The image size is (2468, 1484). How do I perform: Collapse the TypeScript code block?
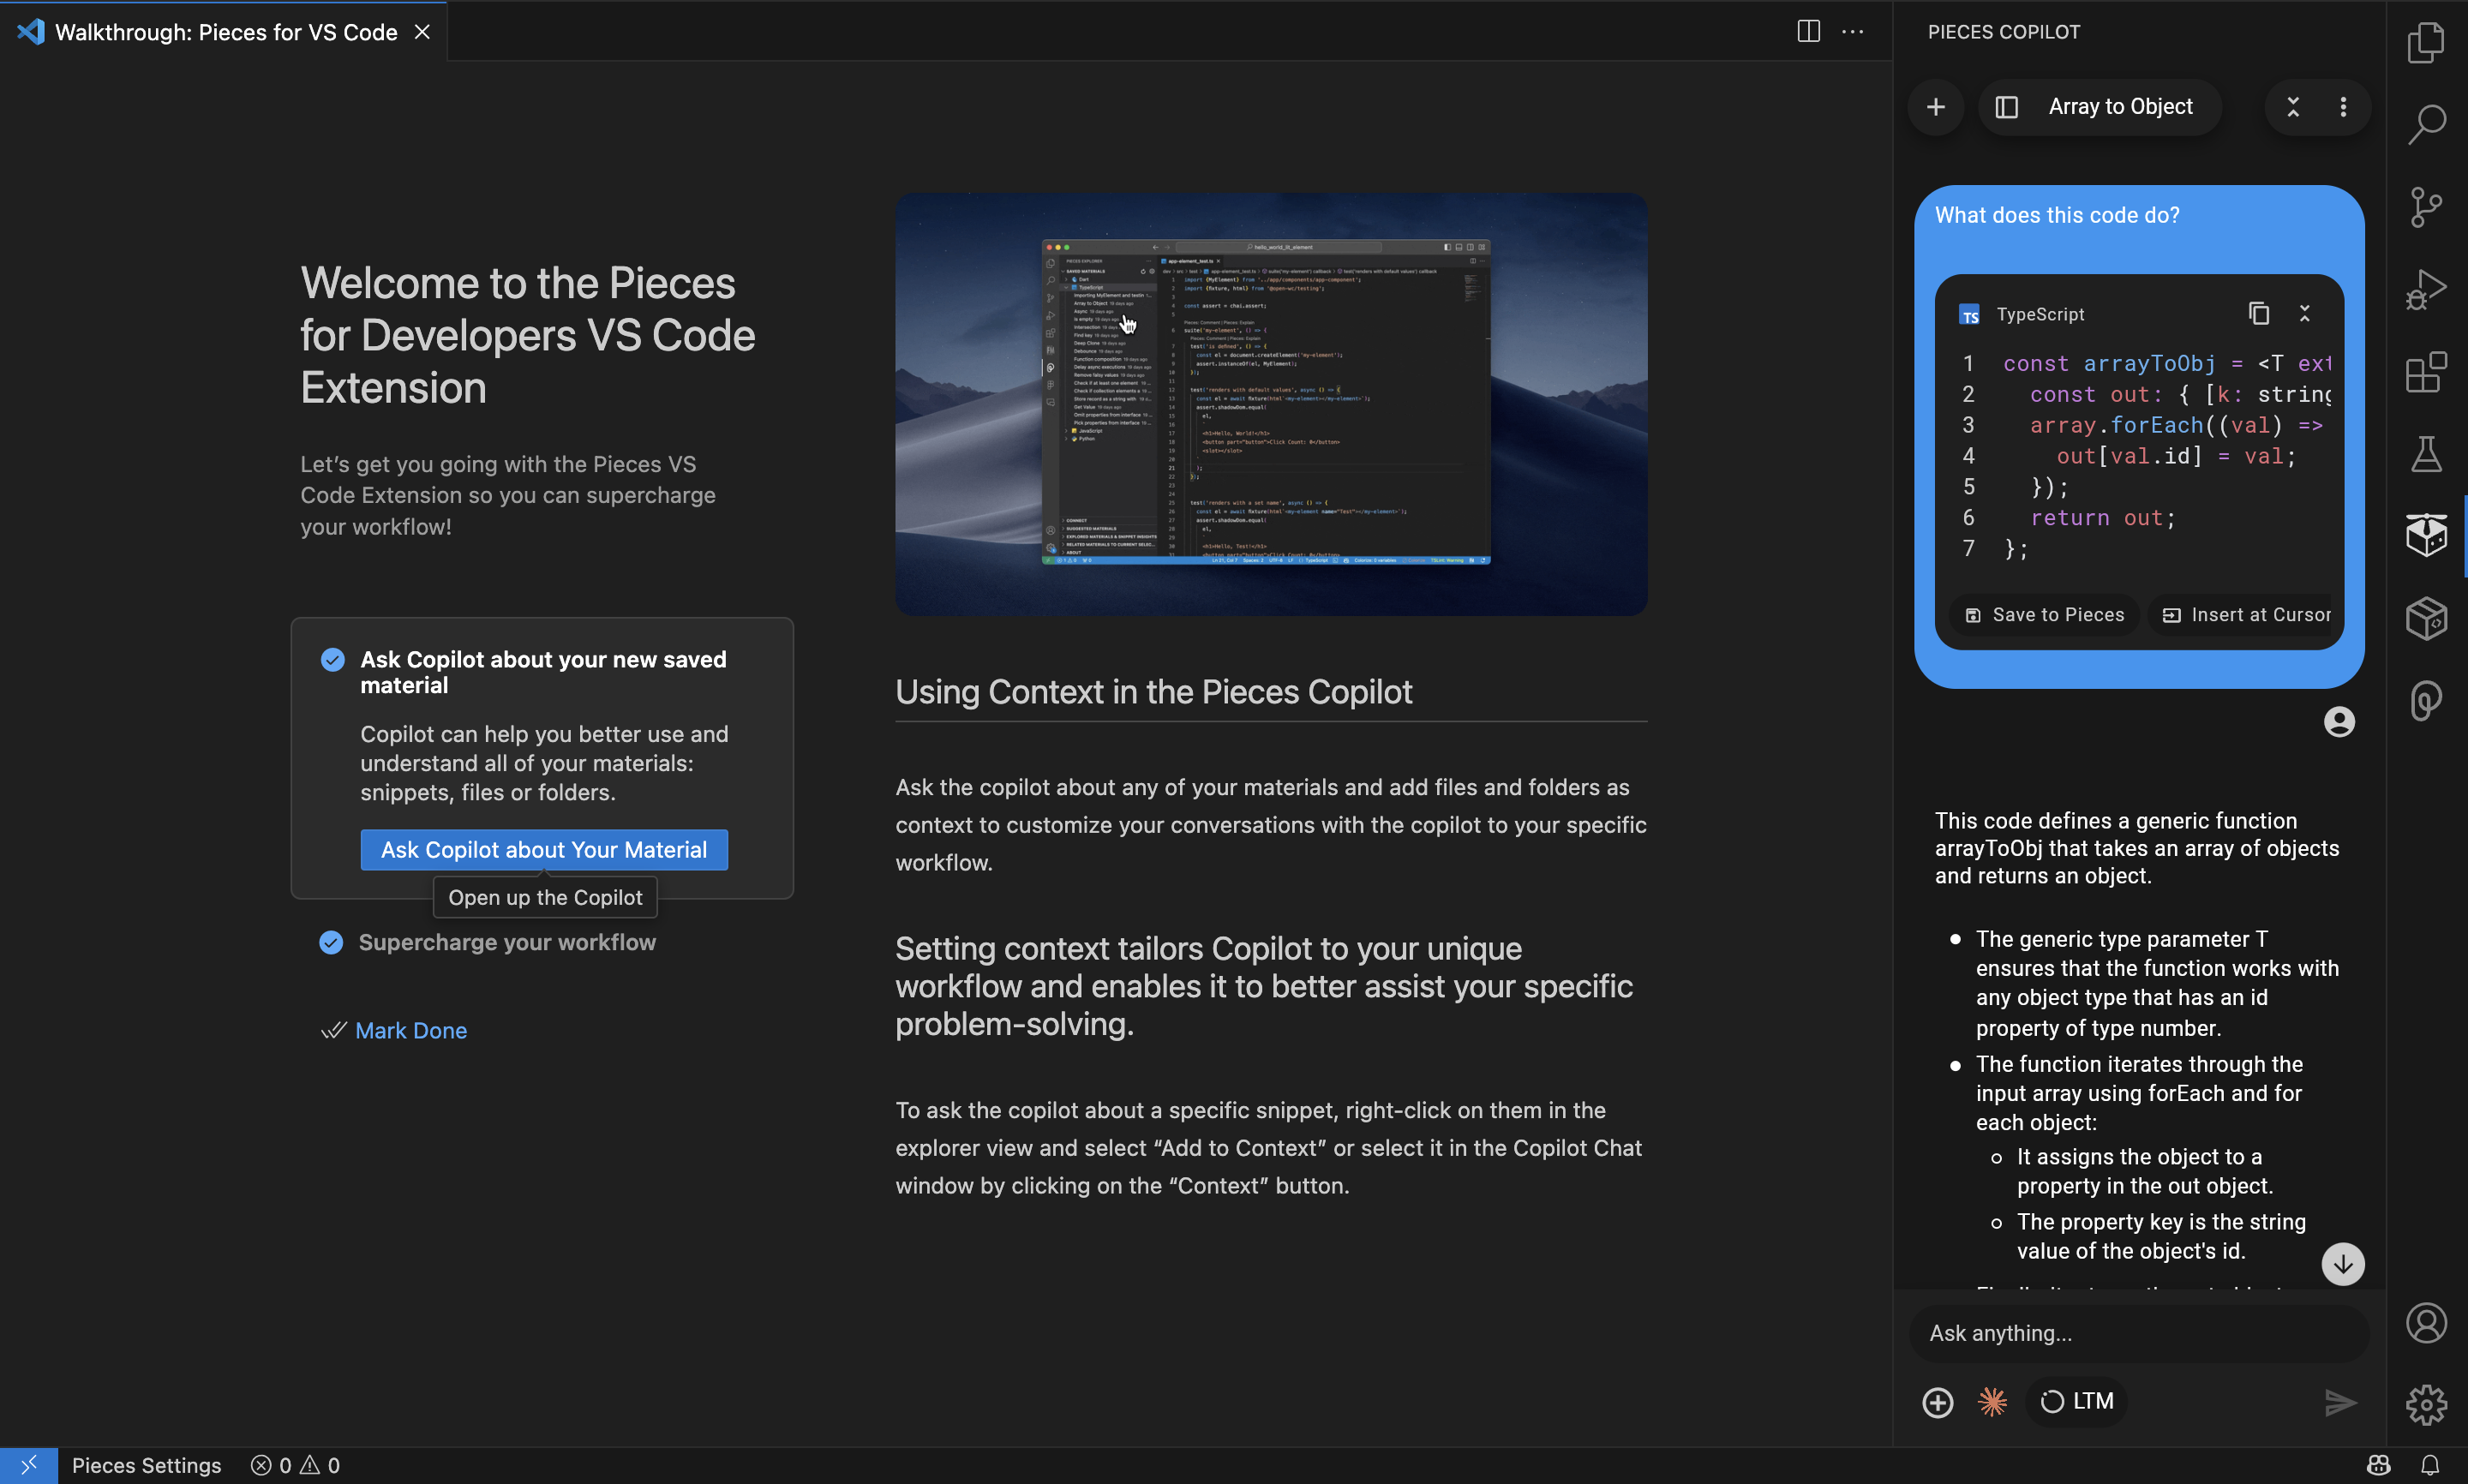click(2305, 313)
